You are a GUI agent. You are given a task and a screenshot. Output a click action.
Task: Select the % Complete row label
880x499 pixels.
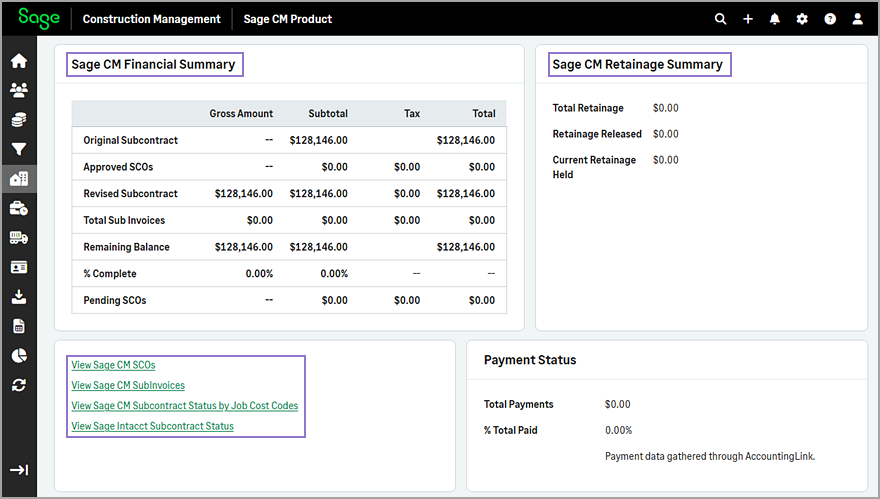pos(110,273)
